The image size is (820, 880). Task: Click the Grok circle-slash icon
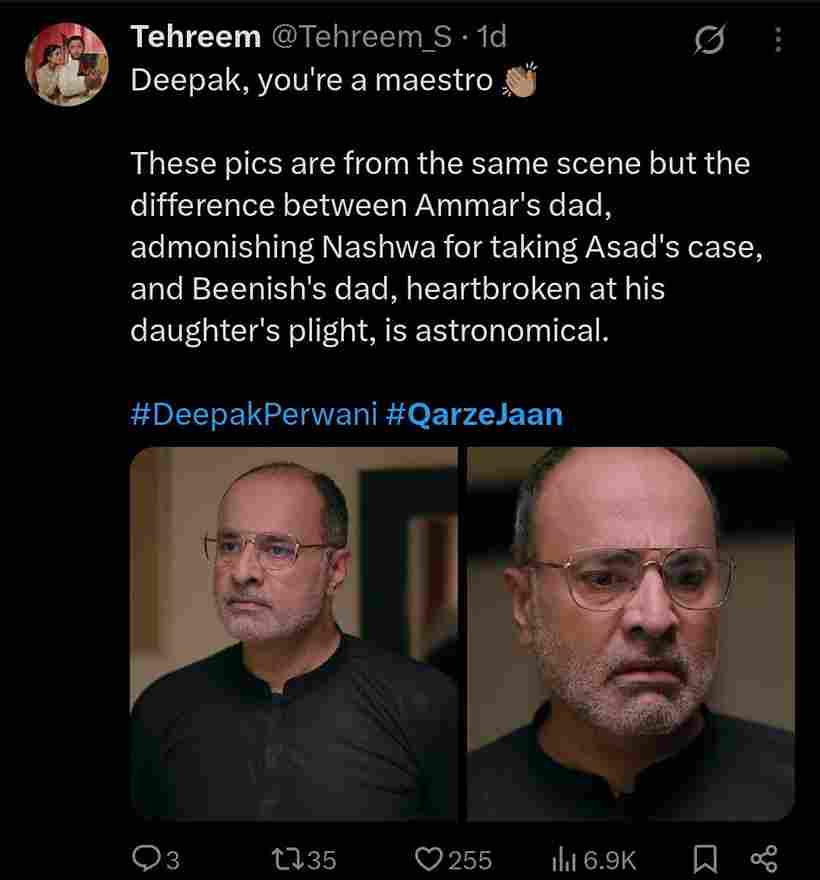pyautogui.click(x=709, y=40)
